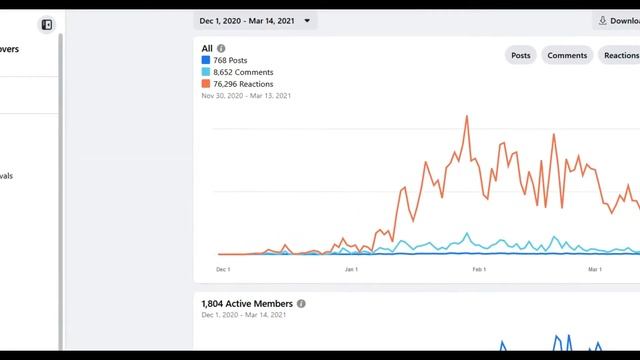Screen dimensions: 640x360
Task: Click the Download button
Action: pos(617,21)
